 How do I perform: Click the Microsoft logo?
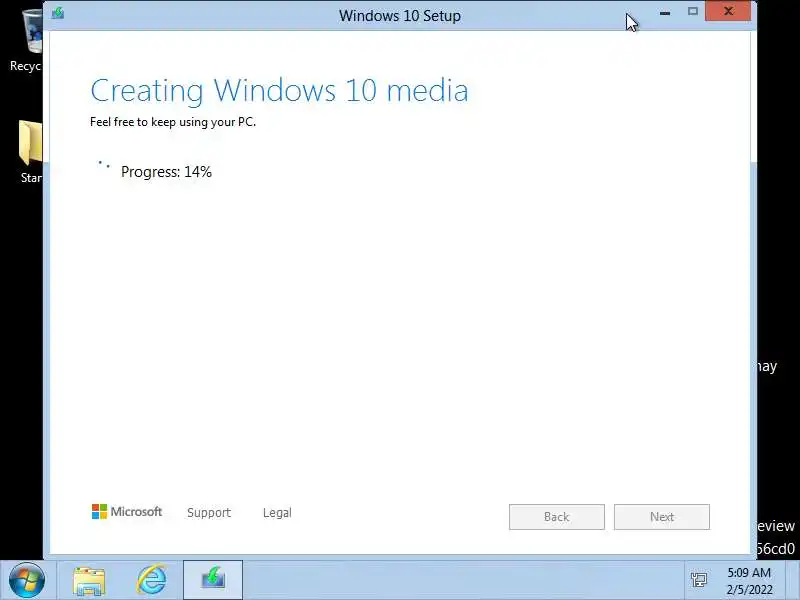127,511
